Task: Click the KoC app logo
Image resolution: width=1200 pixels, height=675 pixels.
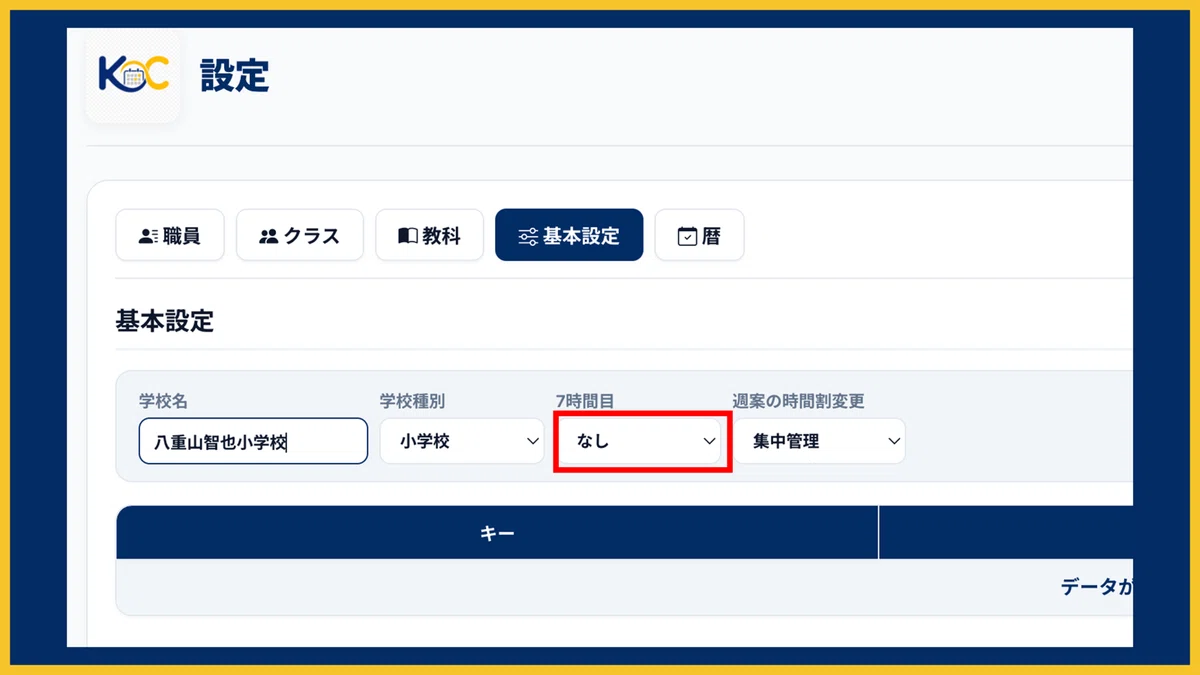Action: click(x=133, y=76)
